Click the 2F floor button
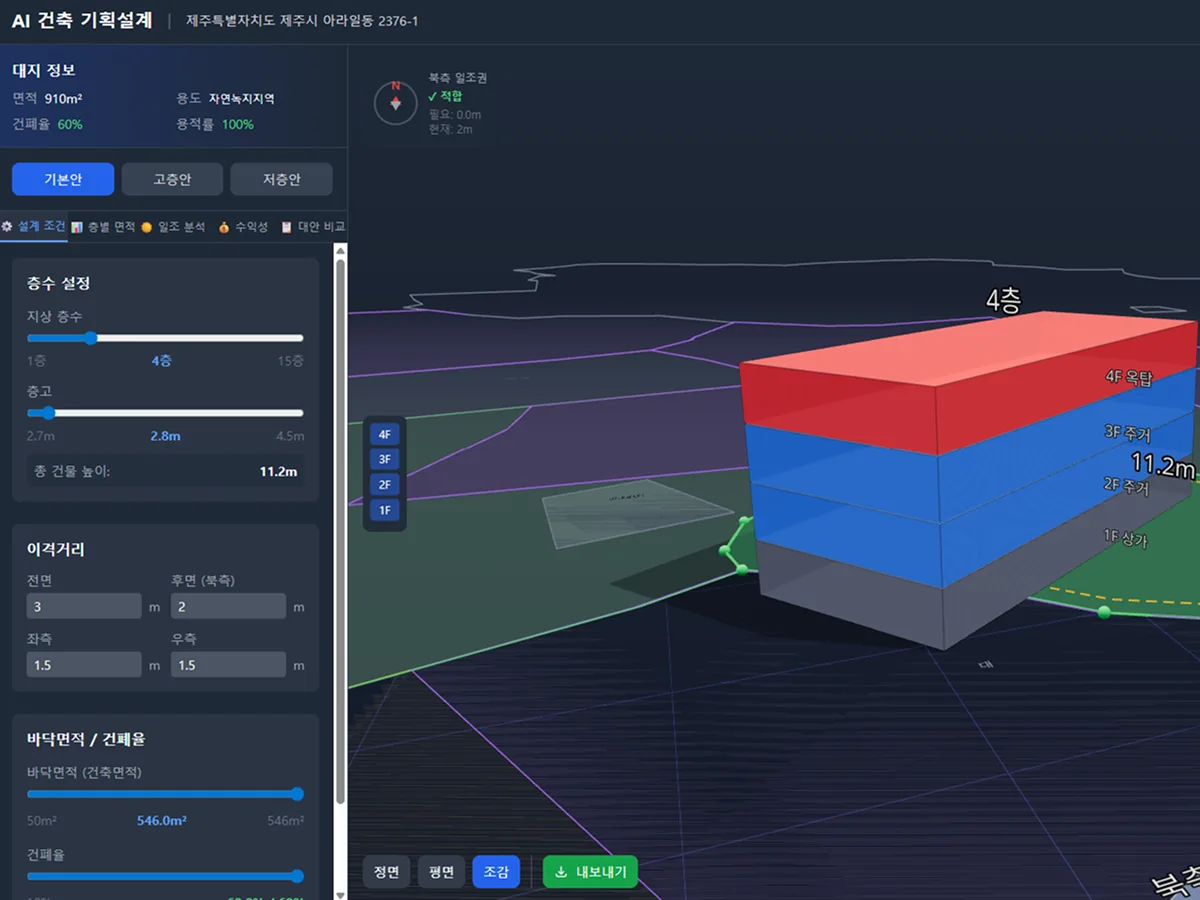Viewport: 1200px width, 900px height. pyautogui.click(x=385, y=485)
